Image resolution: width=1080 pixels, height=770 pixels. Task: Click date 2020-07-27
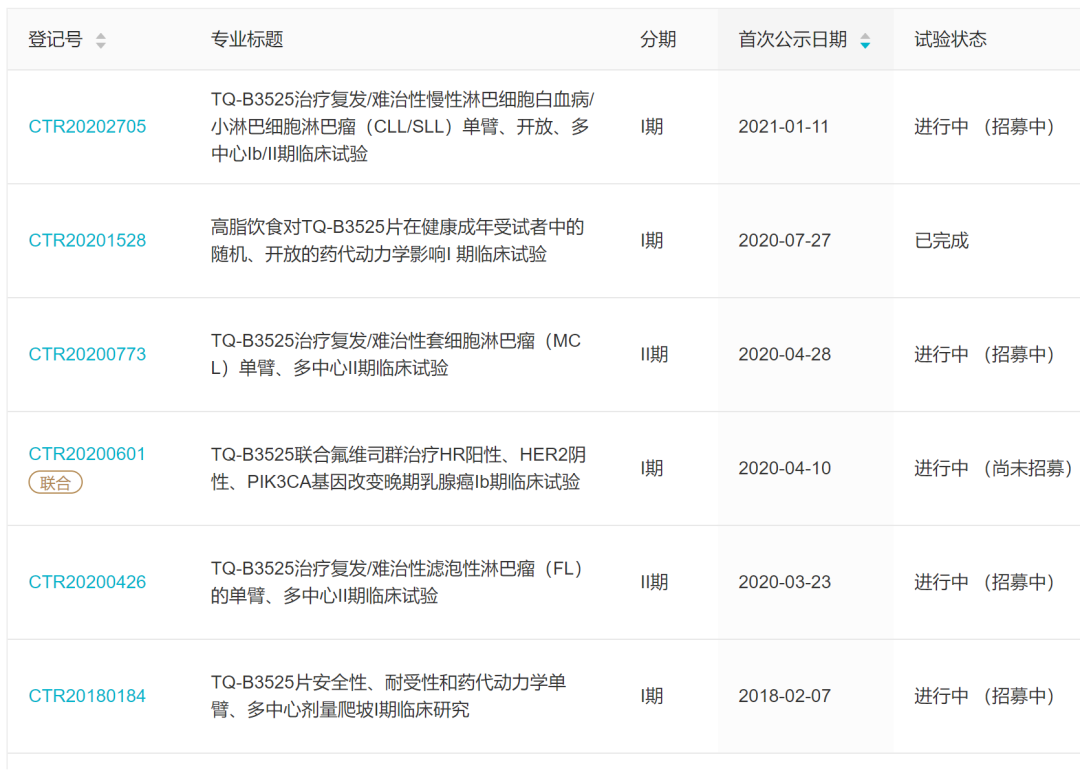click(785, 240)
